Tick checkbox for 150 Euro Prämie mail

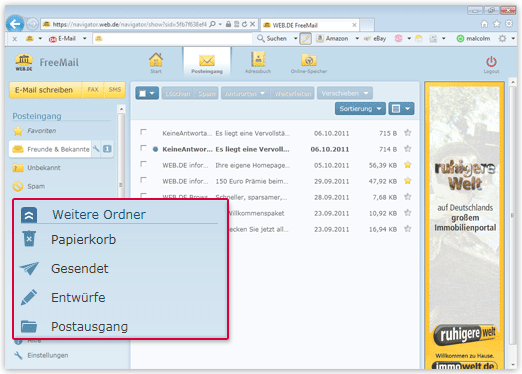tap(143, 180)
